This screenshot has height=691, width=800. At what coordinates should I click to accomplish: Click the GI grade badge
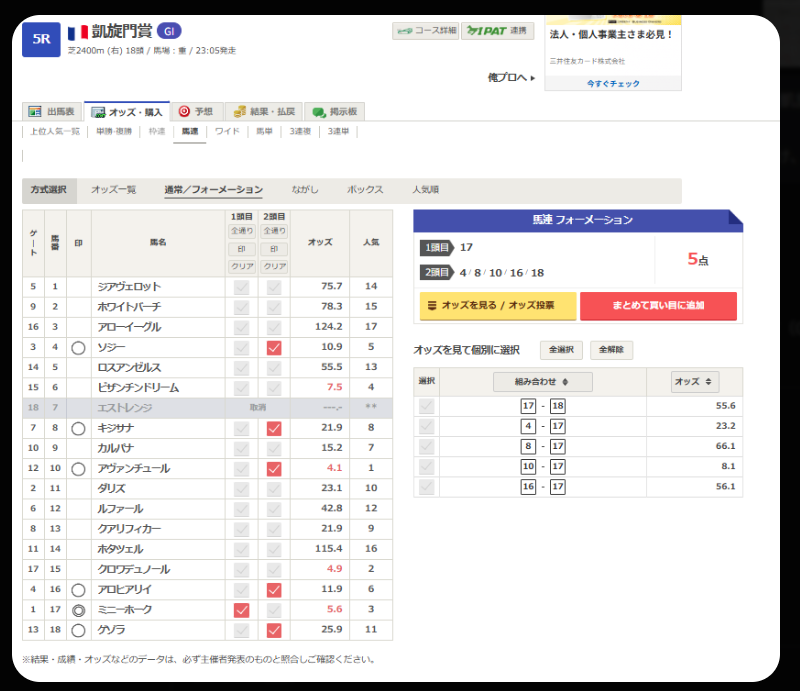169,31
